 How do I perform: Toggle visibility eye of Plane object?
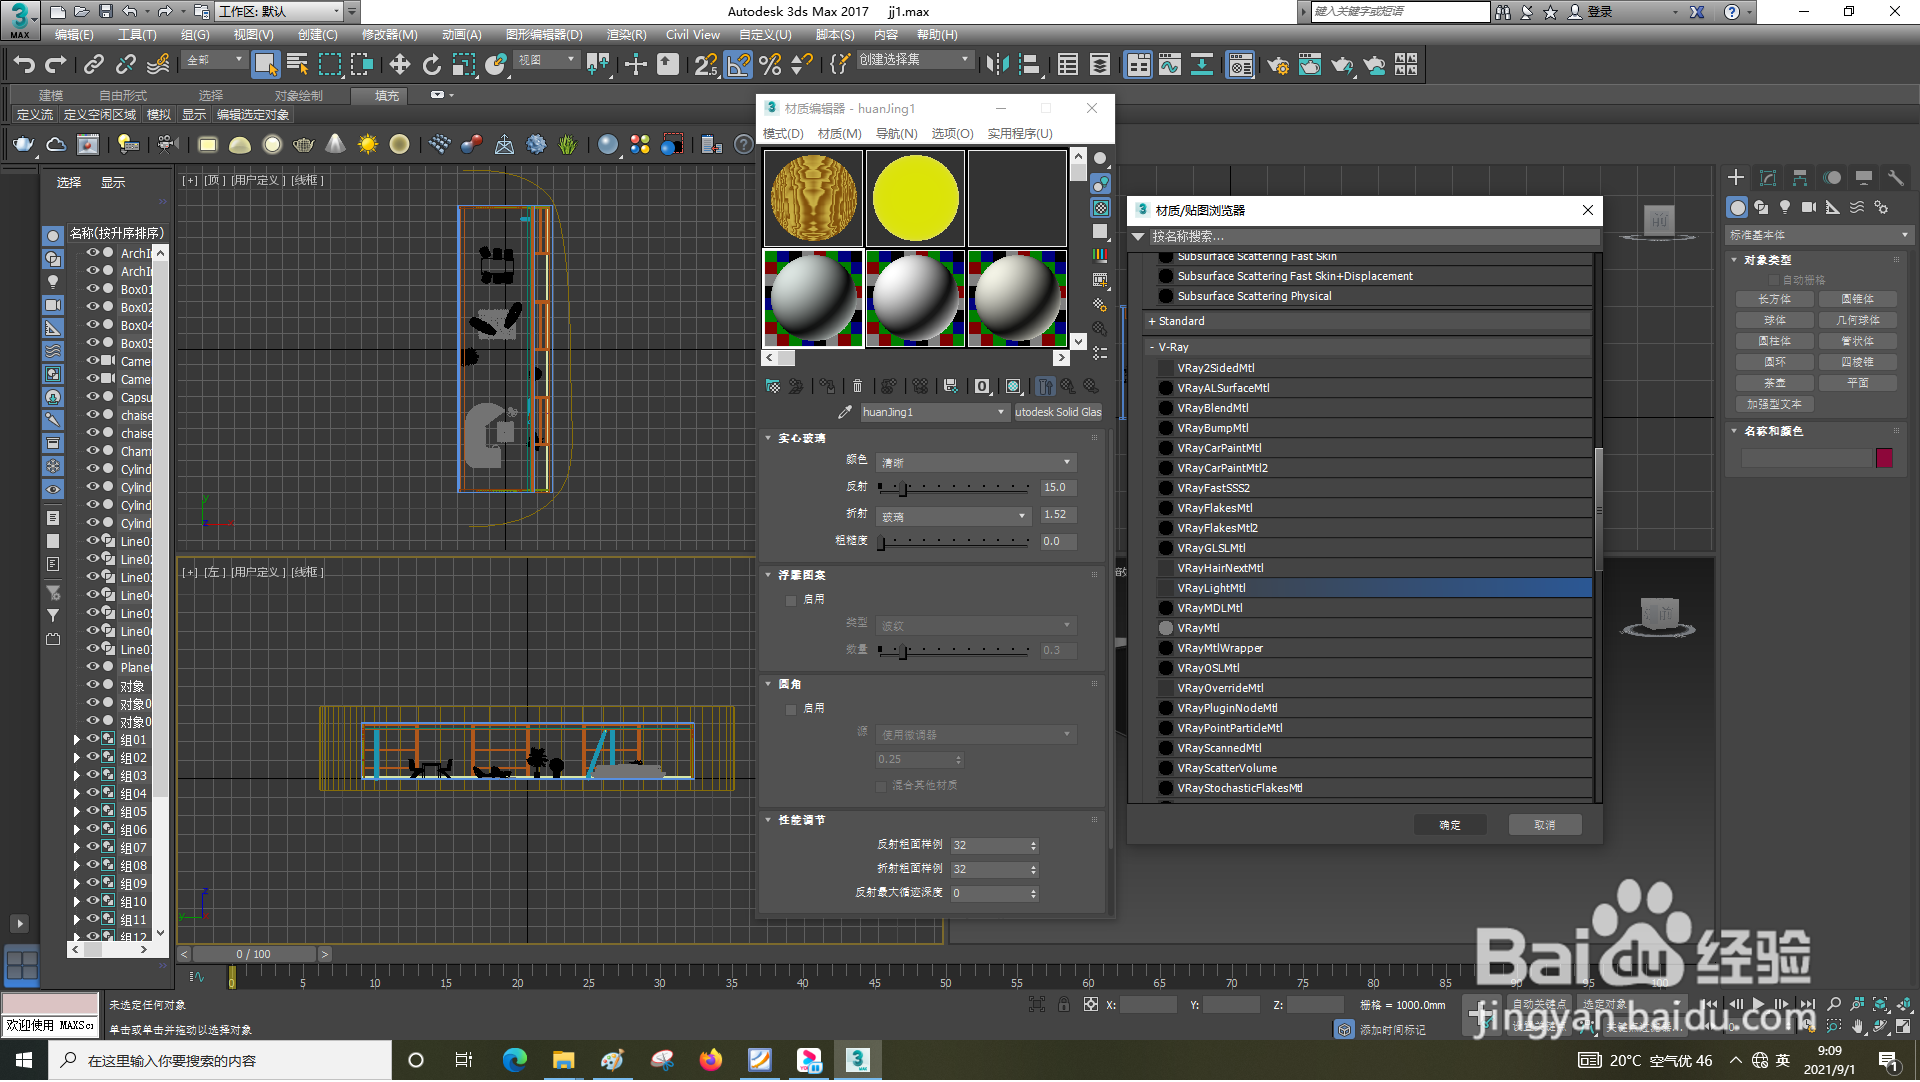coord(92,667)
